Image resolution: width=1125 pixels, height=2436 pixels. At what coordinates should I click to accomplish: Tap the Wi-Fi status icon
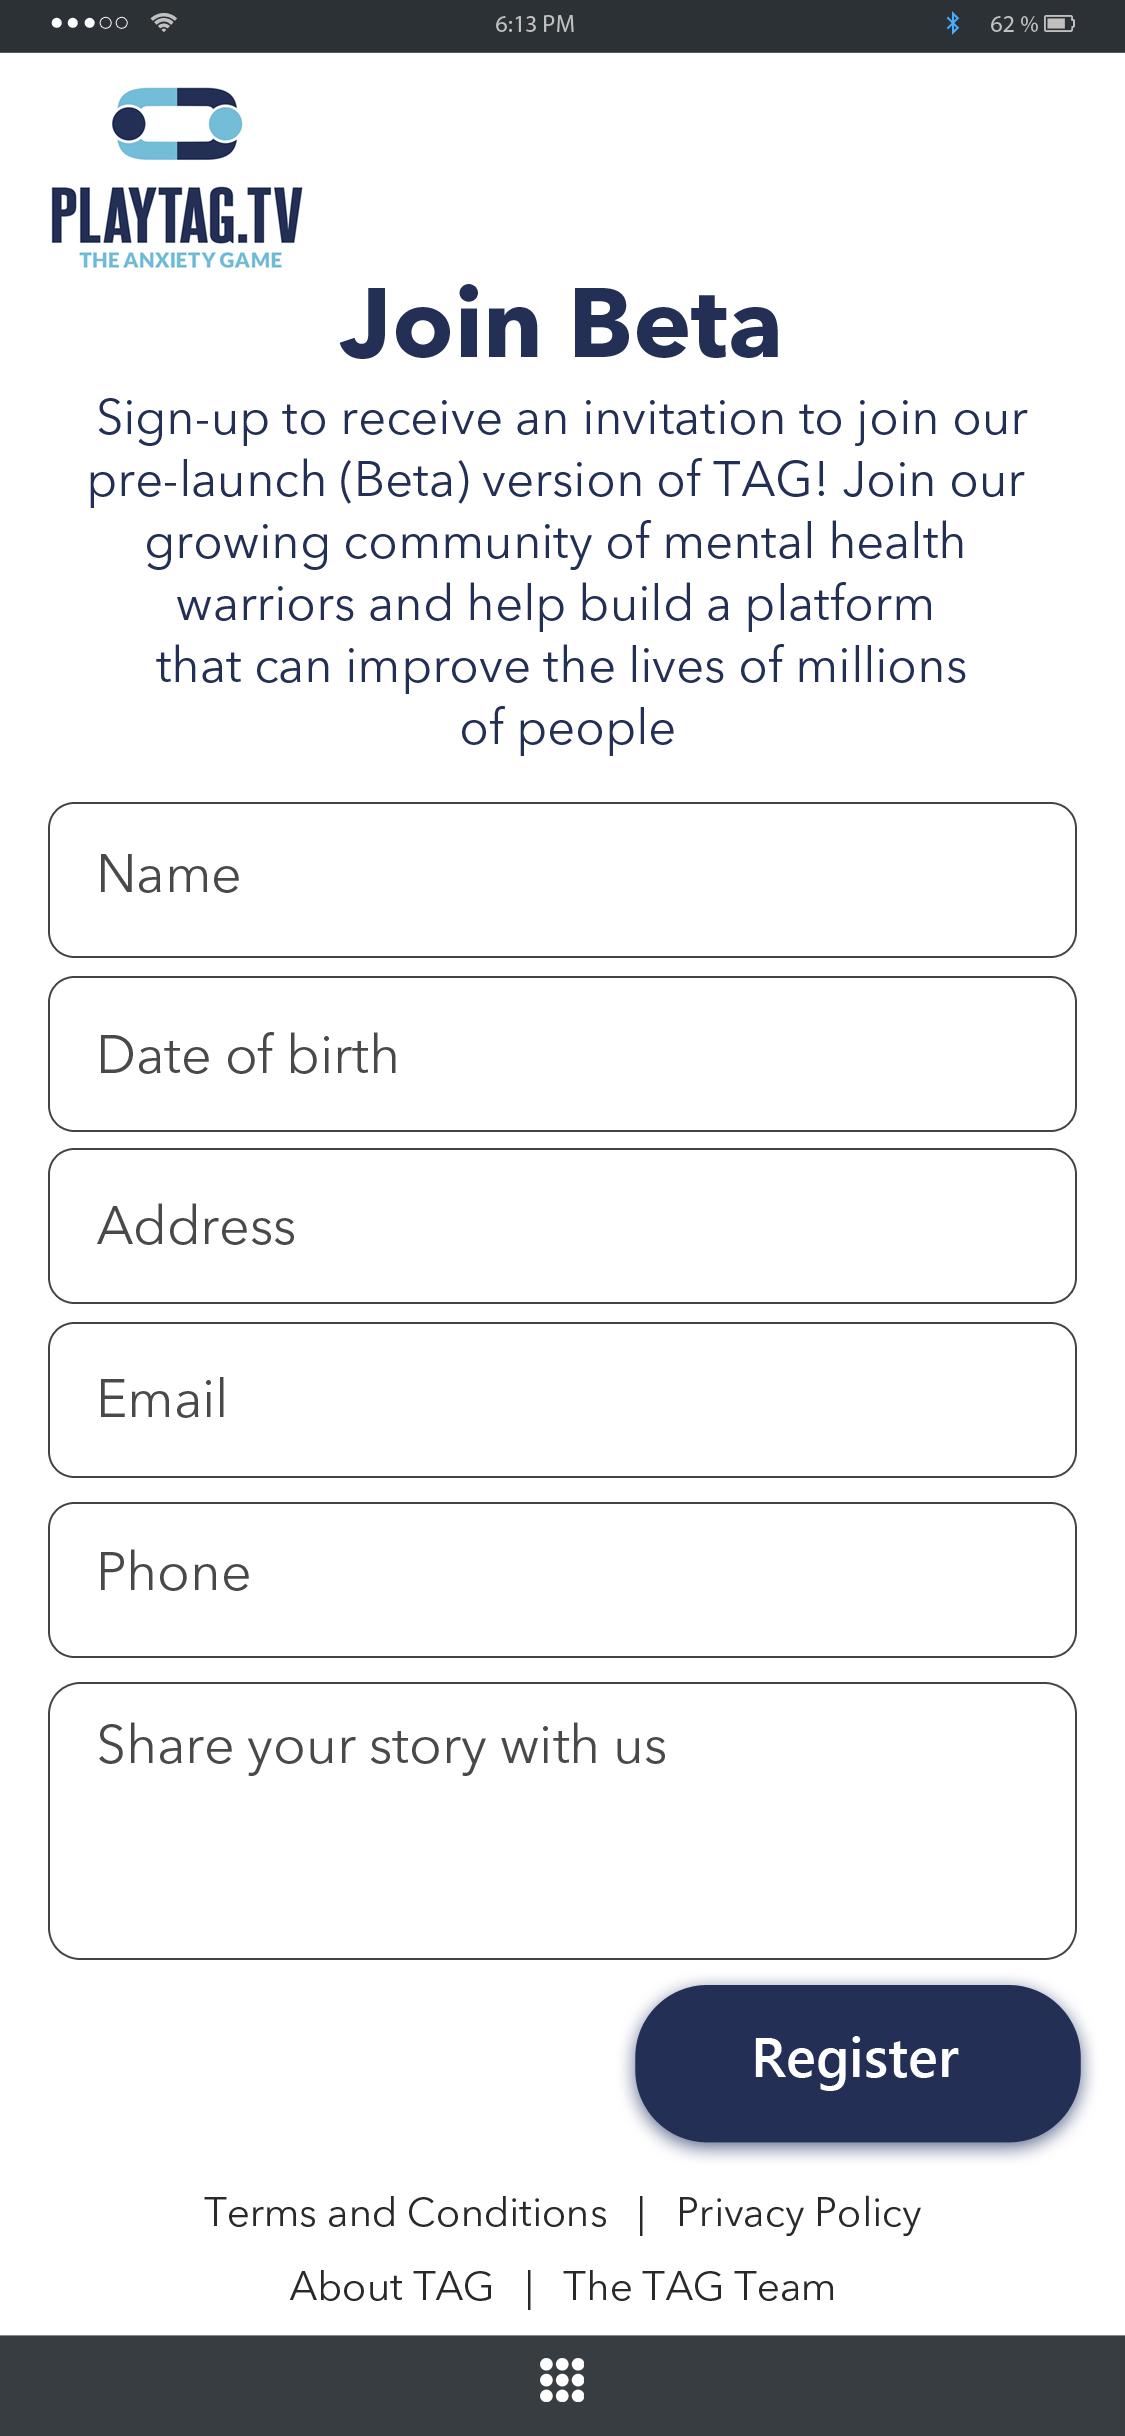tap(164, 22)
